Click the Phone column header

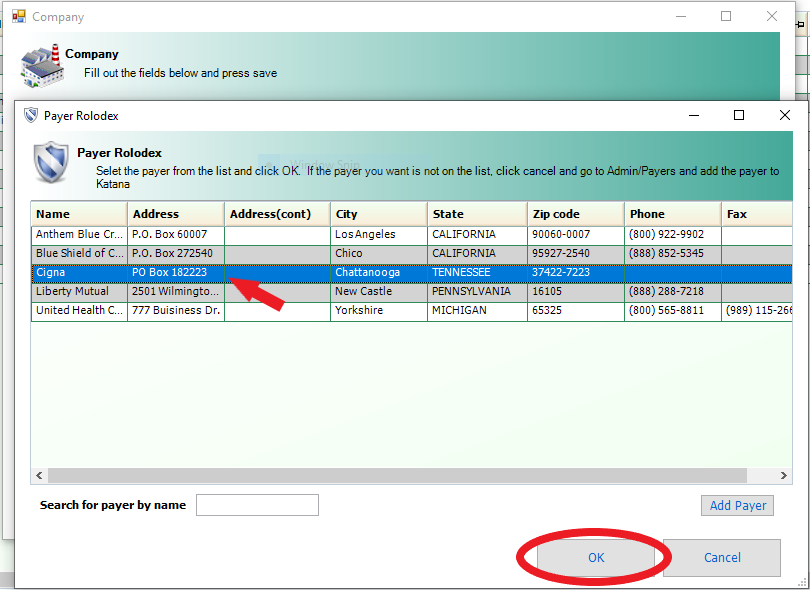673,214
